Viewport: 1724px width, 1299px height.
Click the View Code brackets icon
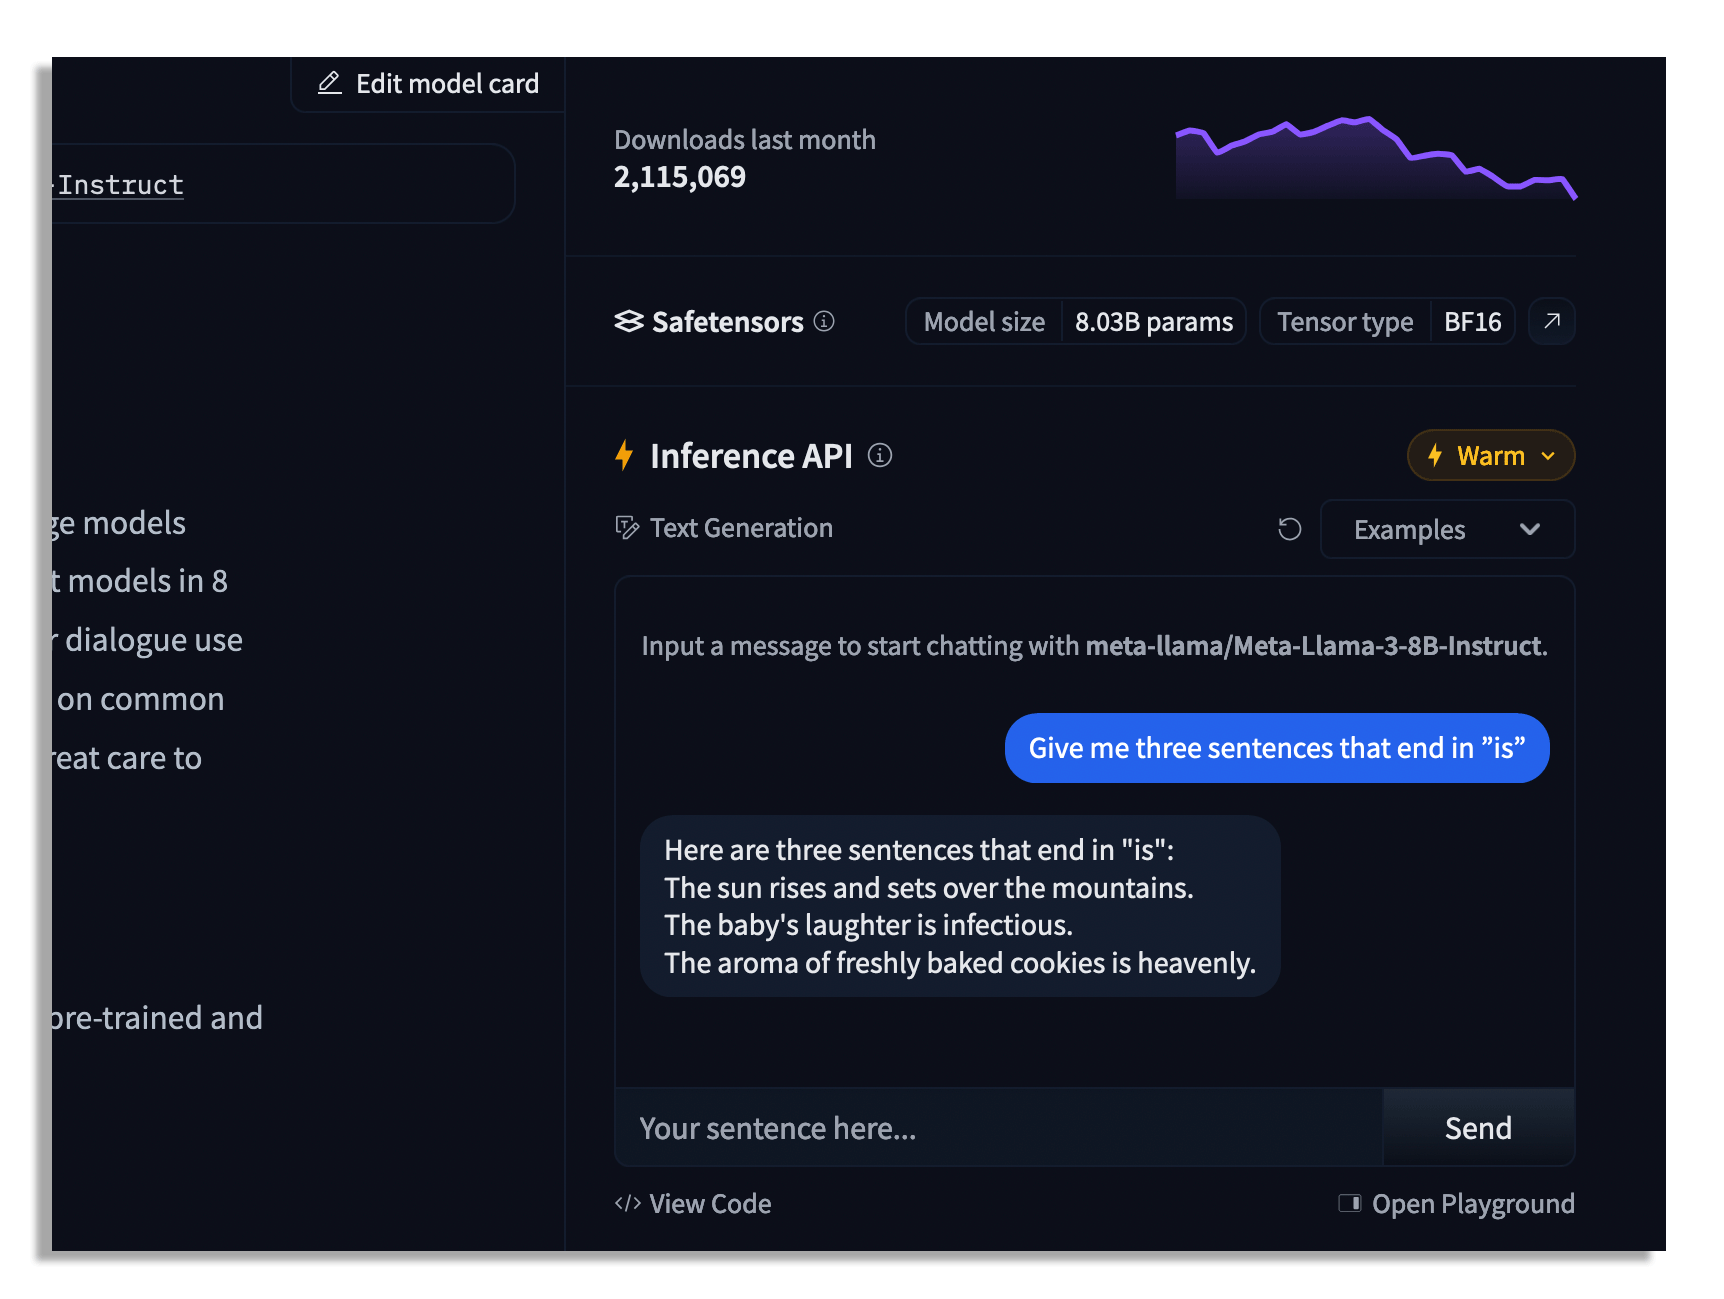tap(628, 1203)
